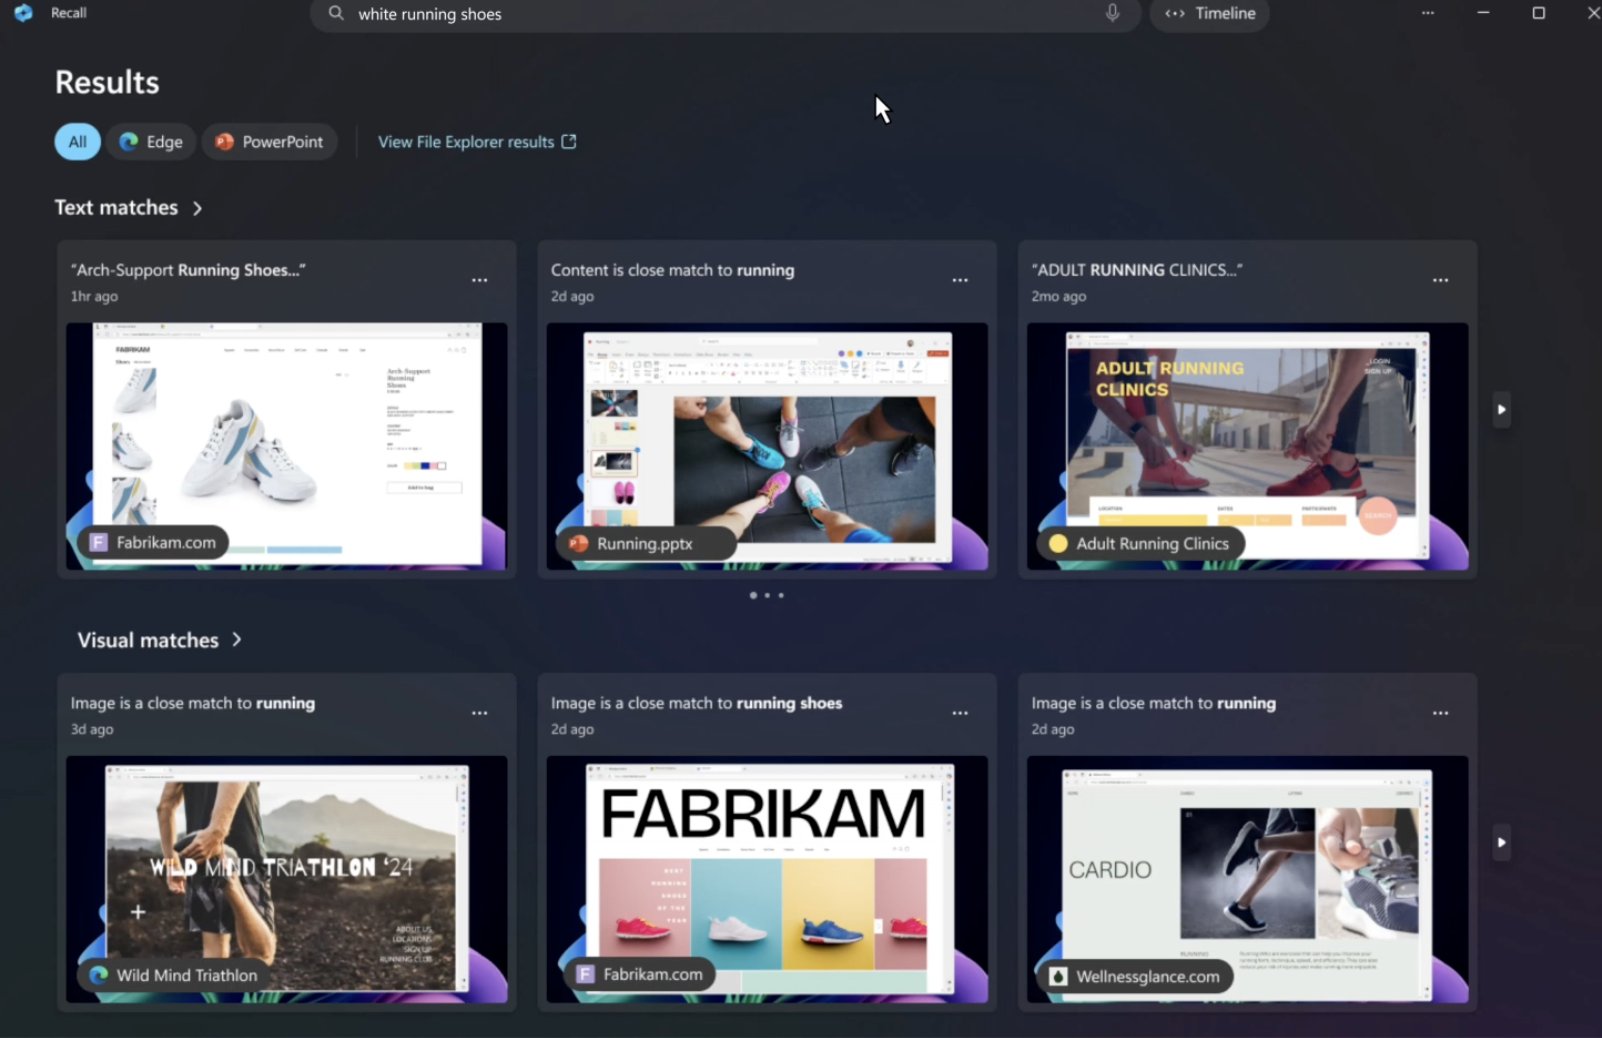This screenshot has width=1602, height=1038.
Task: Select the first pagination dot under Text matches
Action: (x=753, y=595)
